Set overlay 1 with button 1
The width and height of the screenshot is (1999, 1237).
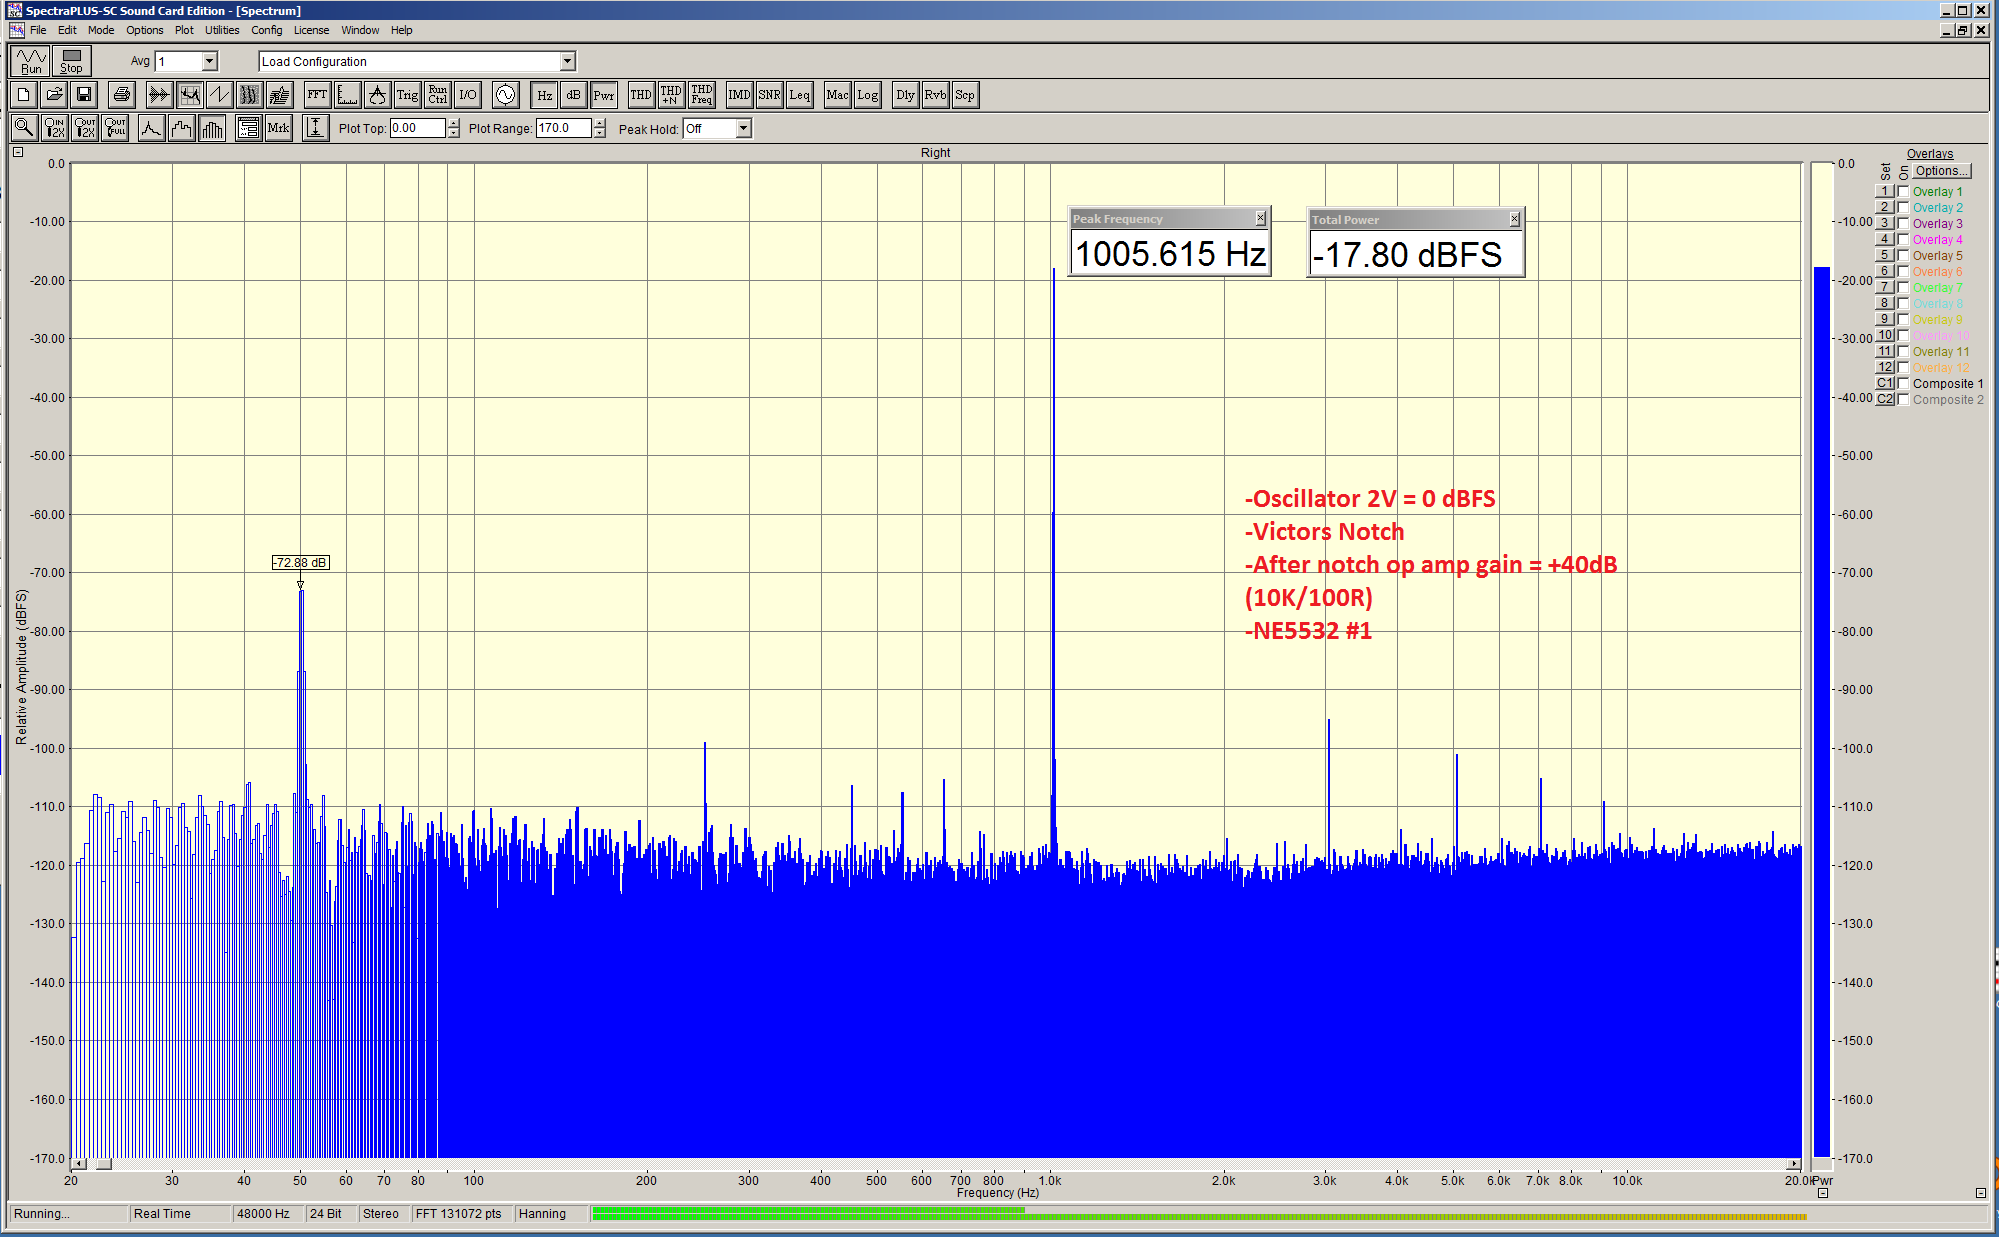(x=1884, y=191)
